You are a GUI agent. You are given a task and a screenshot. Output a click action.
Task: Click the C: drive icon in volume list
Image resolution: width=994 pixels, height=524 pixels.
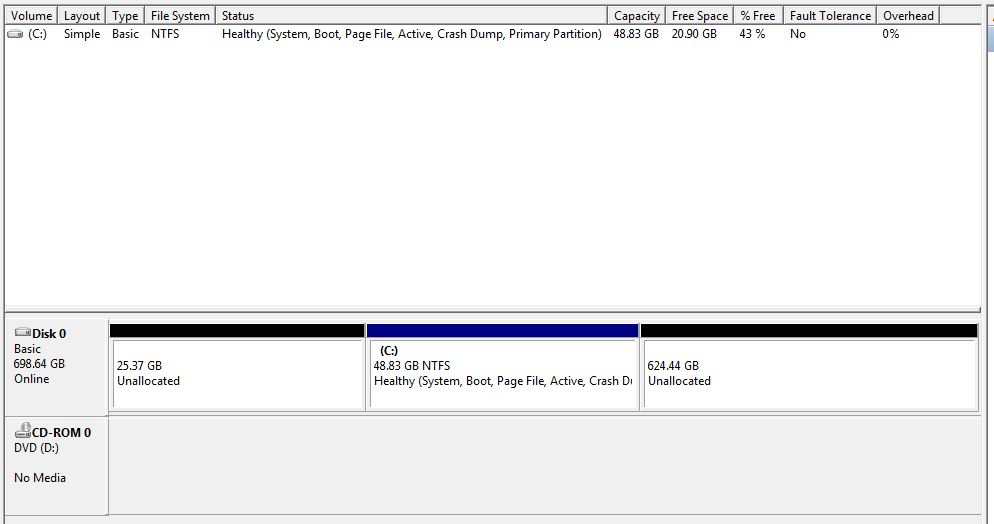click(15, 34)
